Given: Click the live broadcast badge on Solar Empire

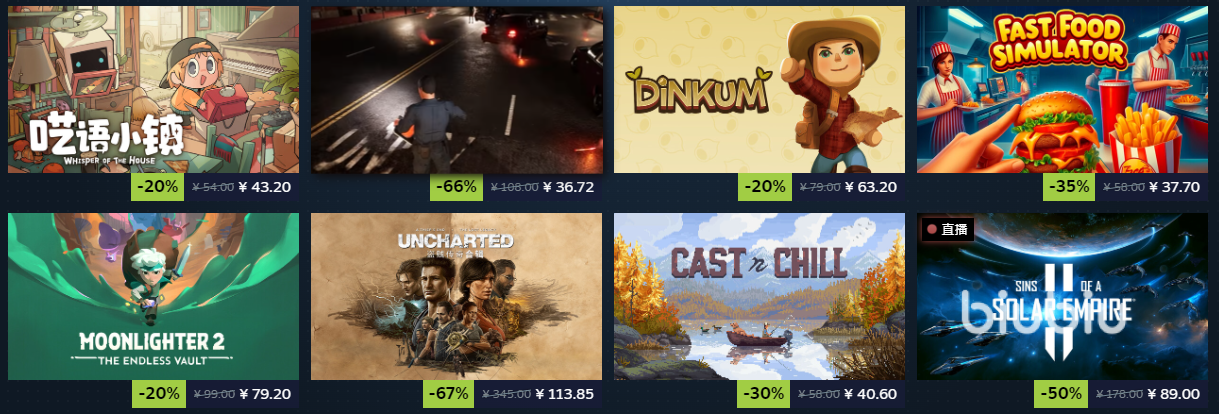Looking at the screenshot, I should tap(947, 229).
